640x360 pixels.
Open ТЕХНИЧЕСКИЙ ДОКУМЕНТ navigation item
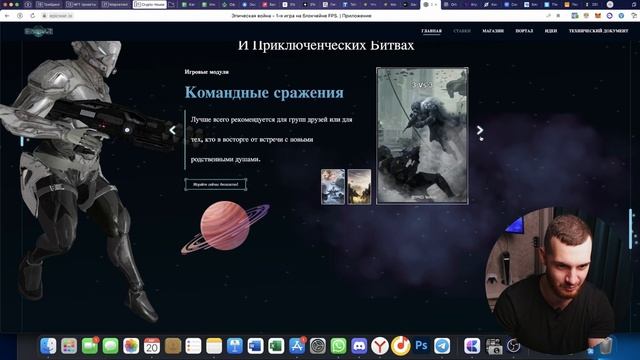point(598,31)
